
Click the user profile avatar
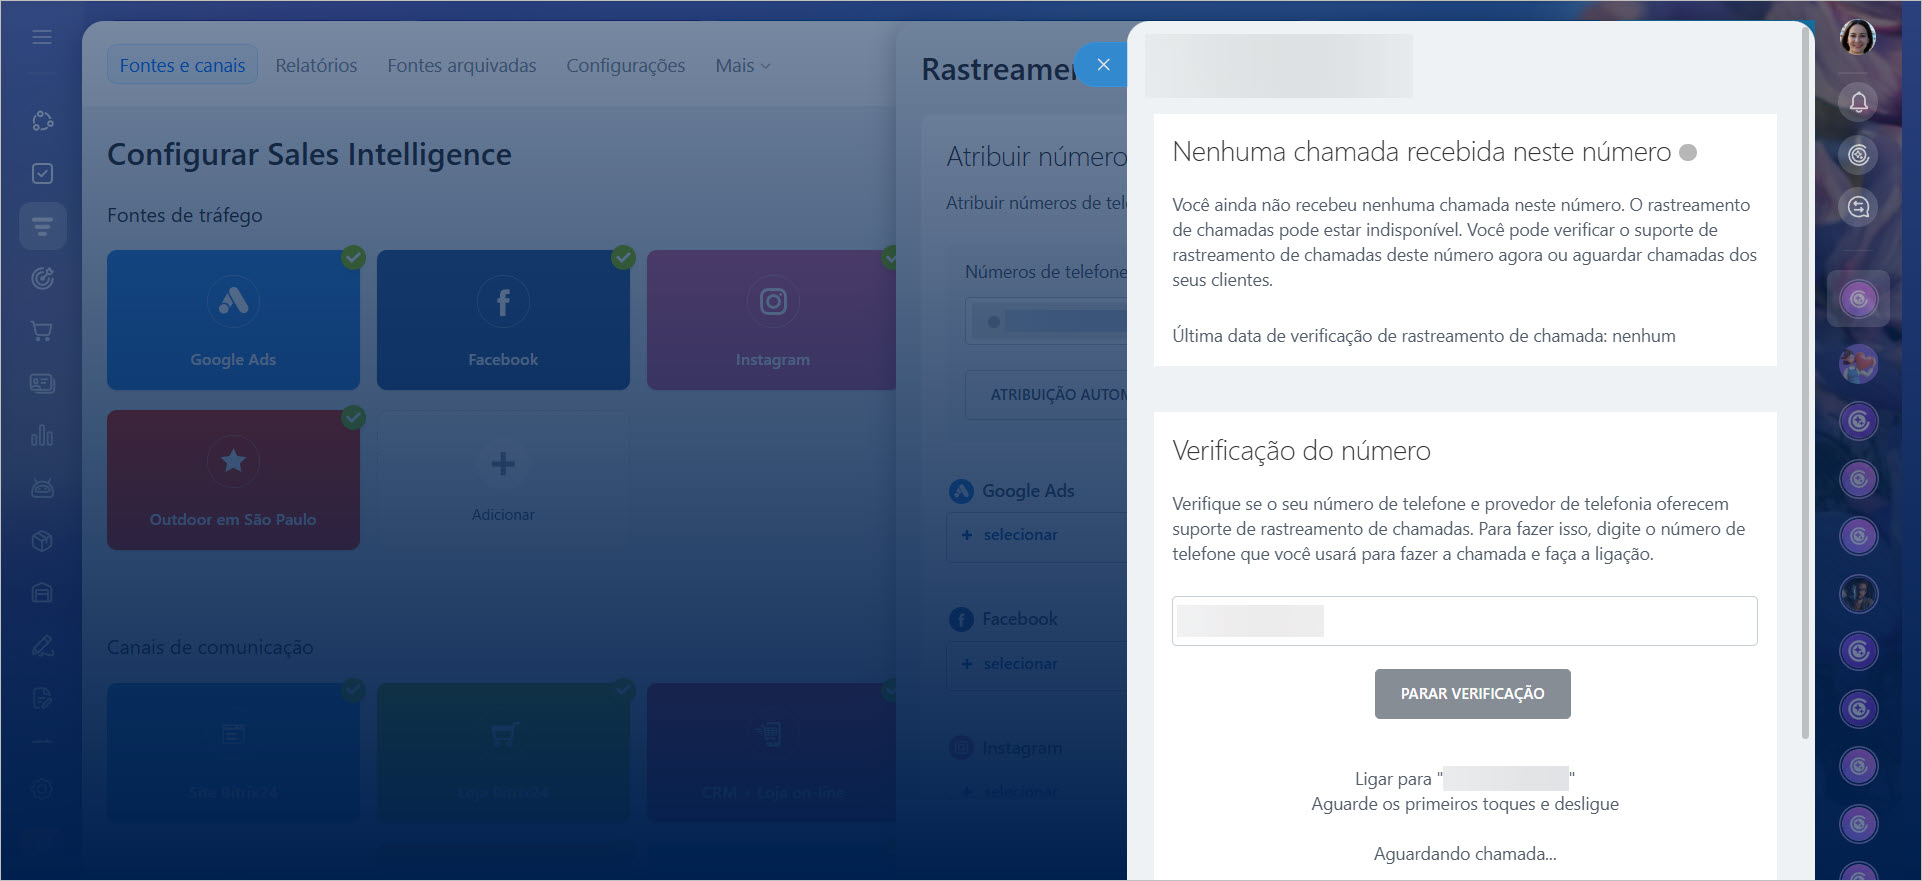(x=1857, y=38)
